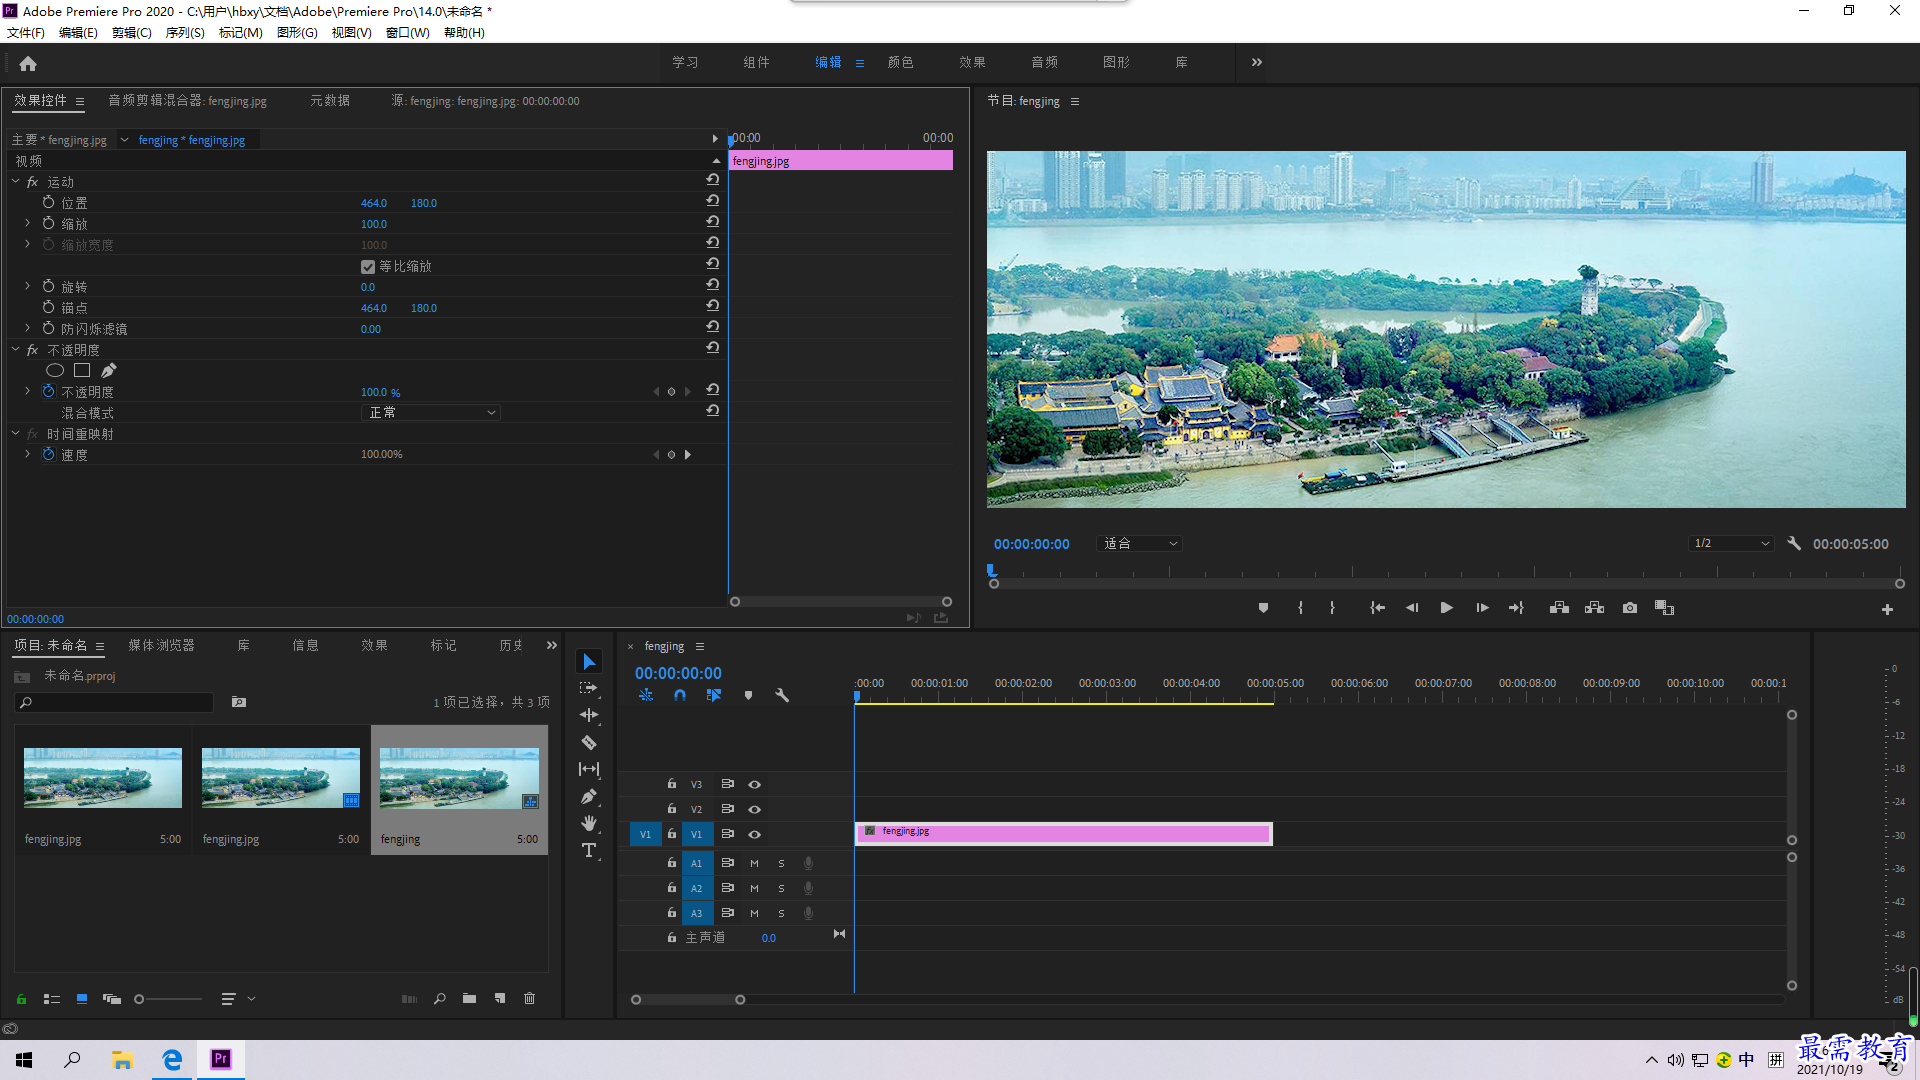
Task: Select the Track Select Forward tool
Action: click(589, 688)
